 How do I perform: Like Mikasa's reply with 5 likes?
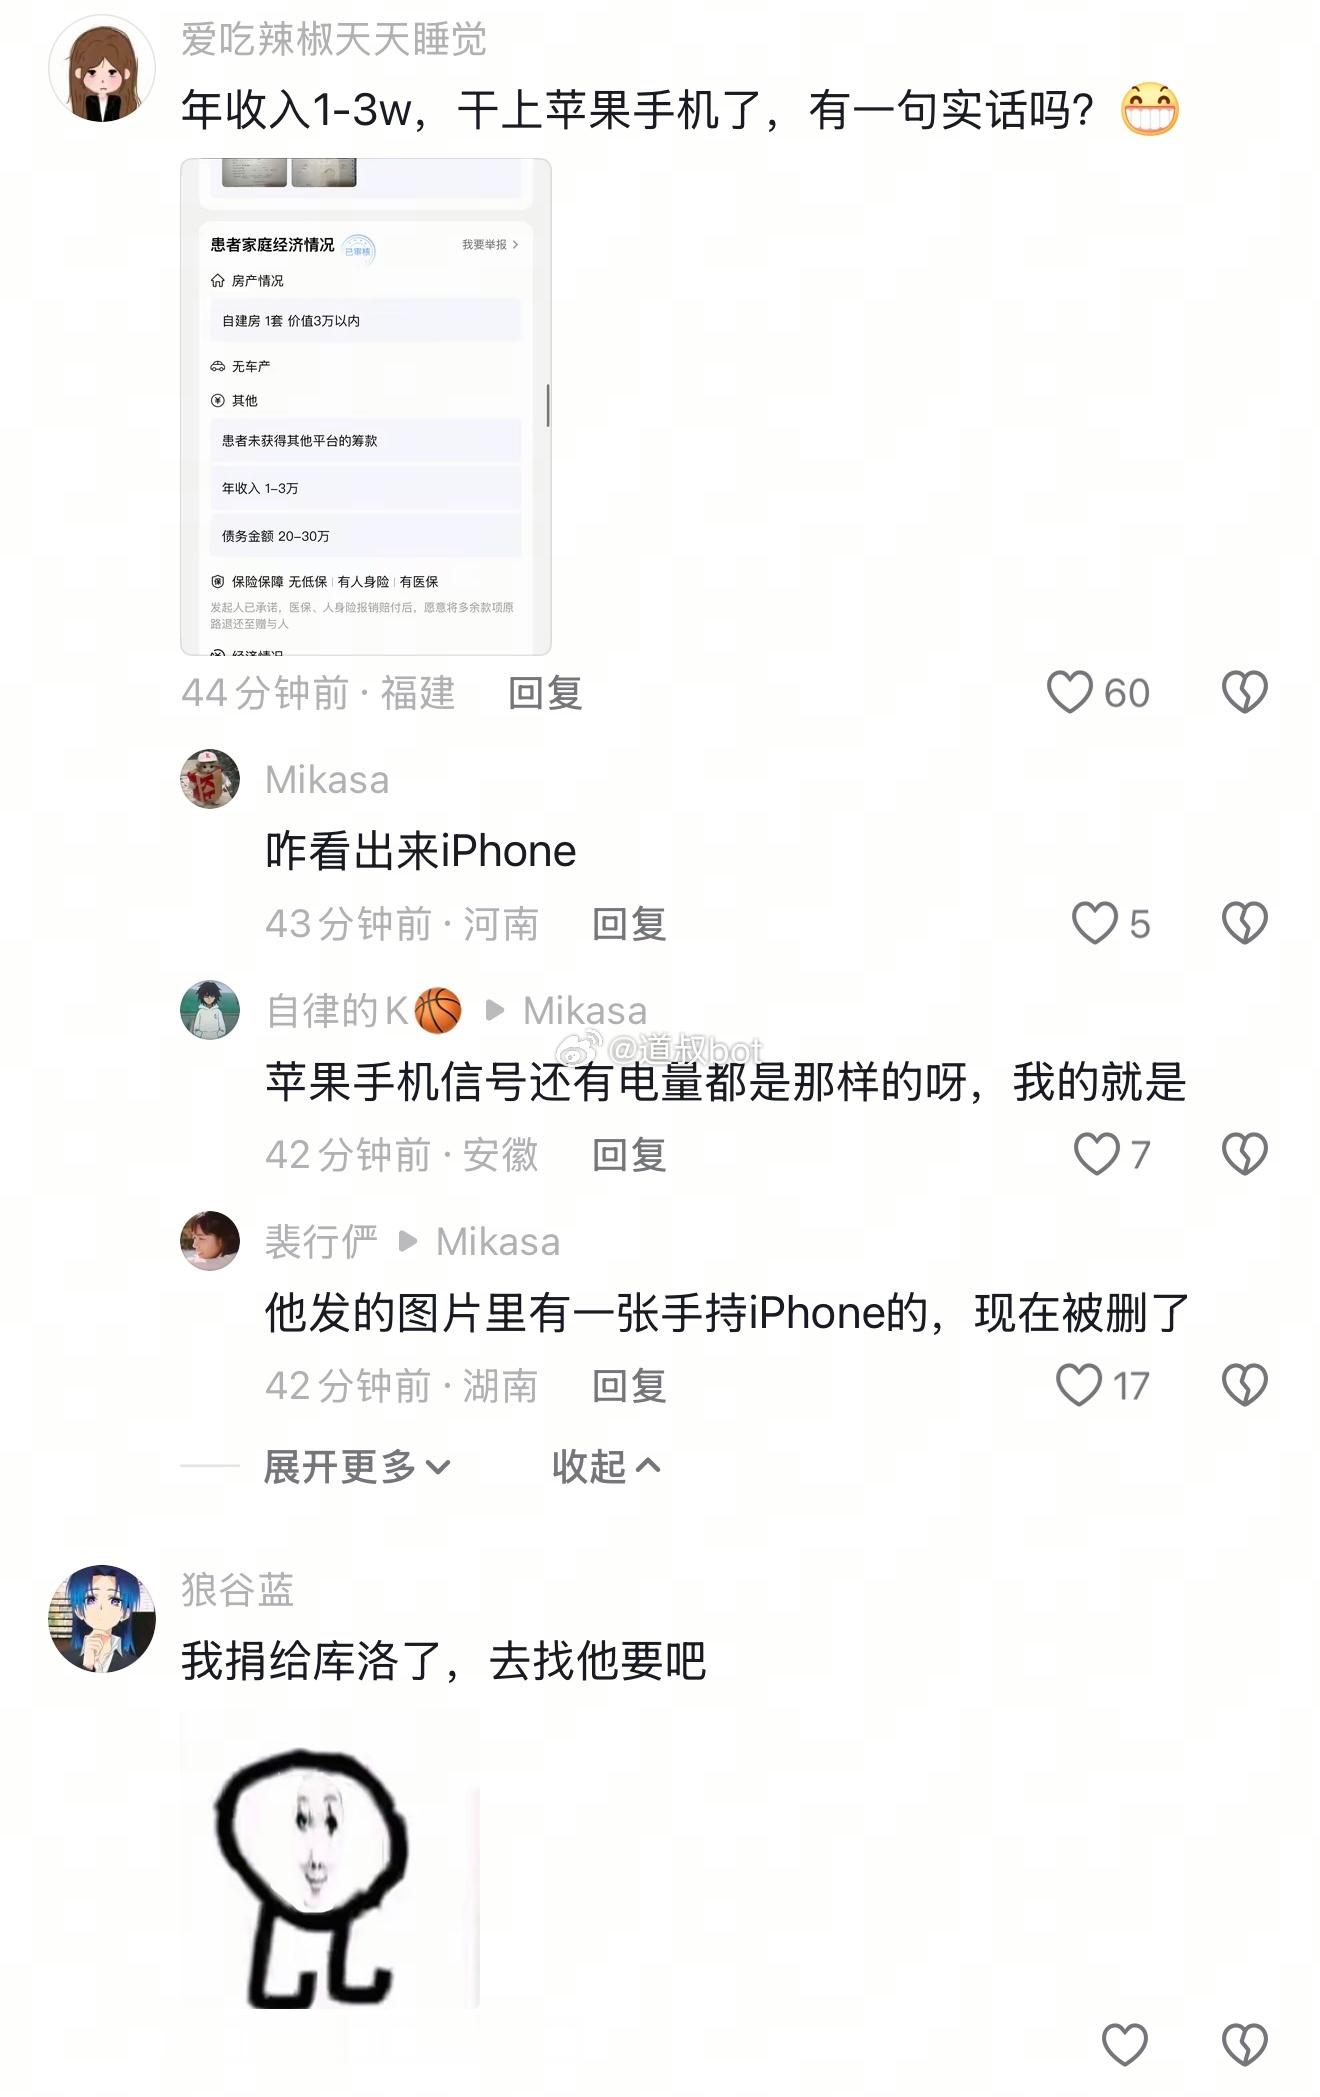pos(1095,923)
